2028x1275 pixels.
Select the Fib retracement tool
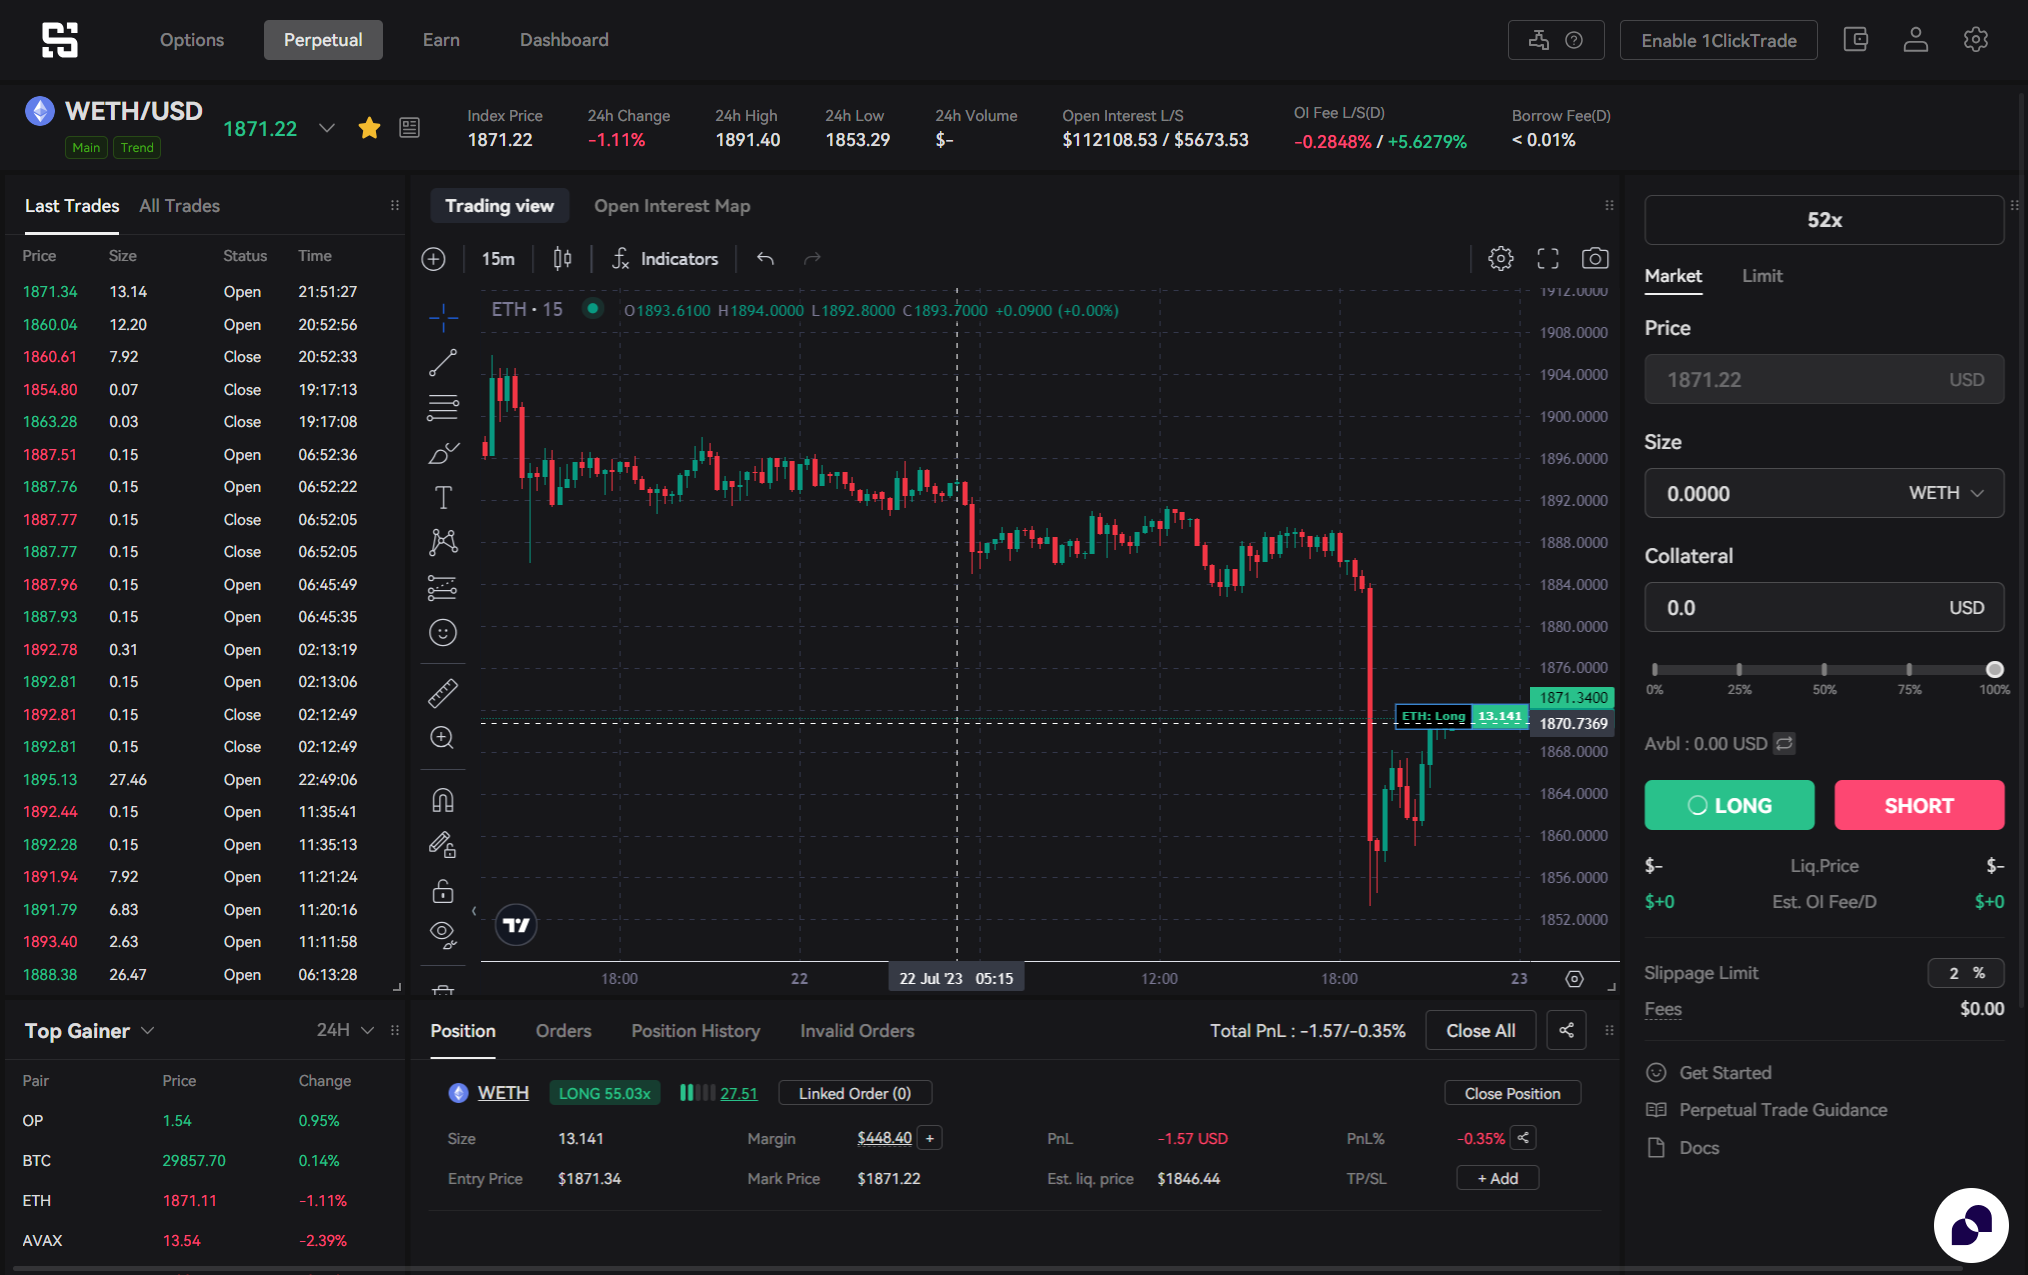(443, 407)
